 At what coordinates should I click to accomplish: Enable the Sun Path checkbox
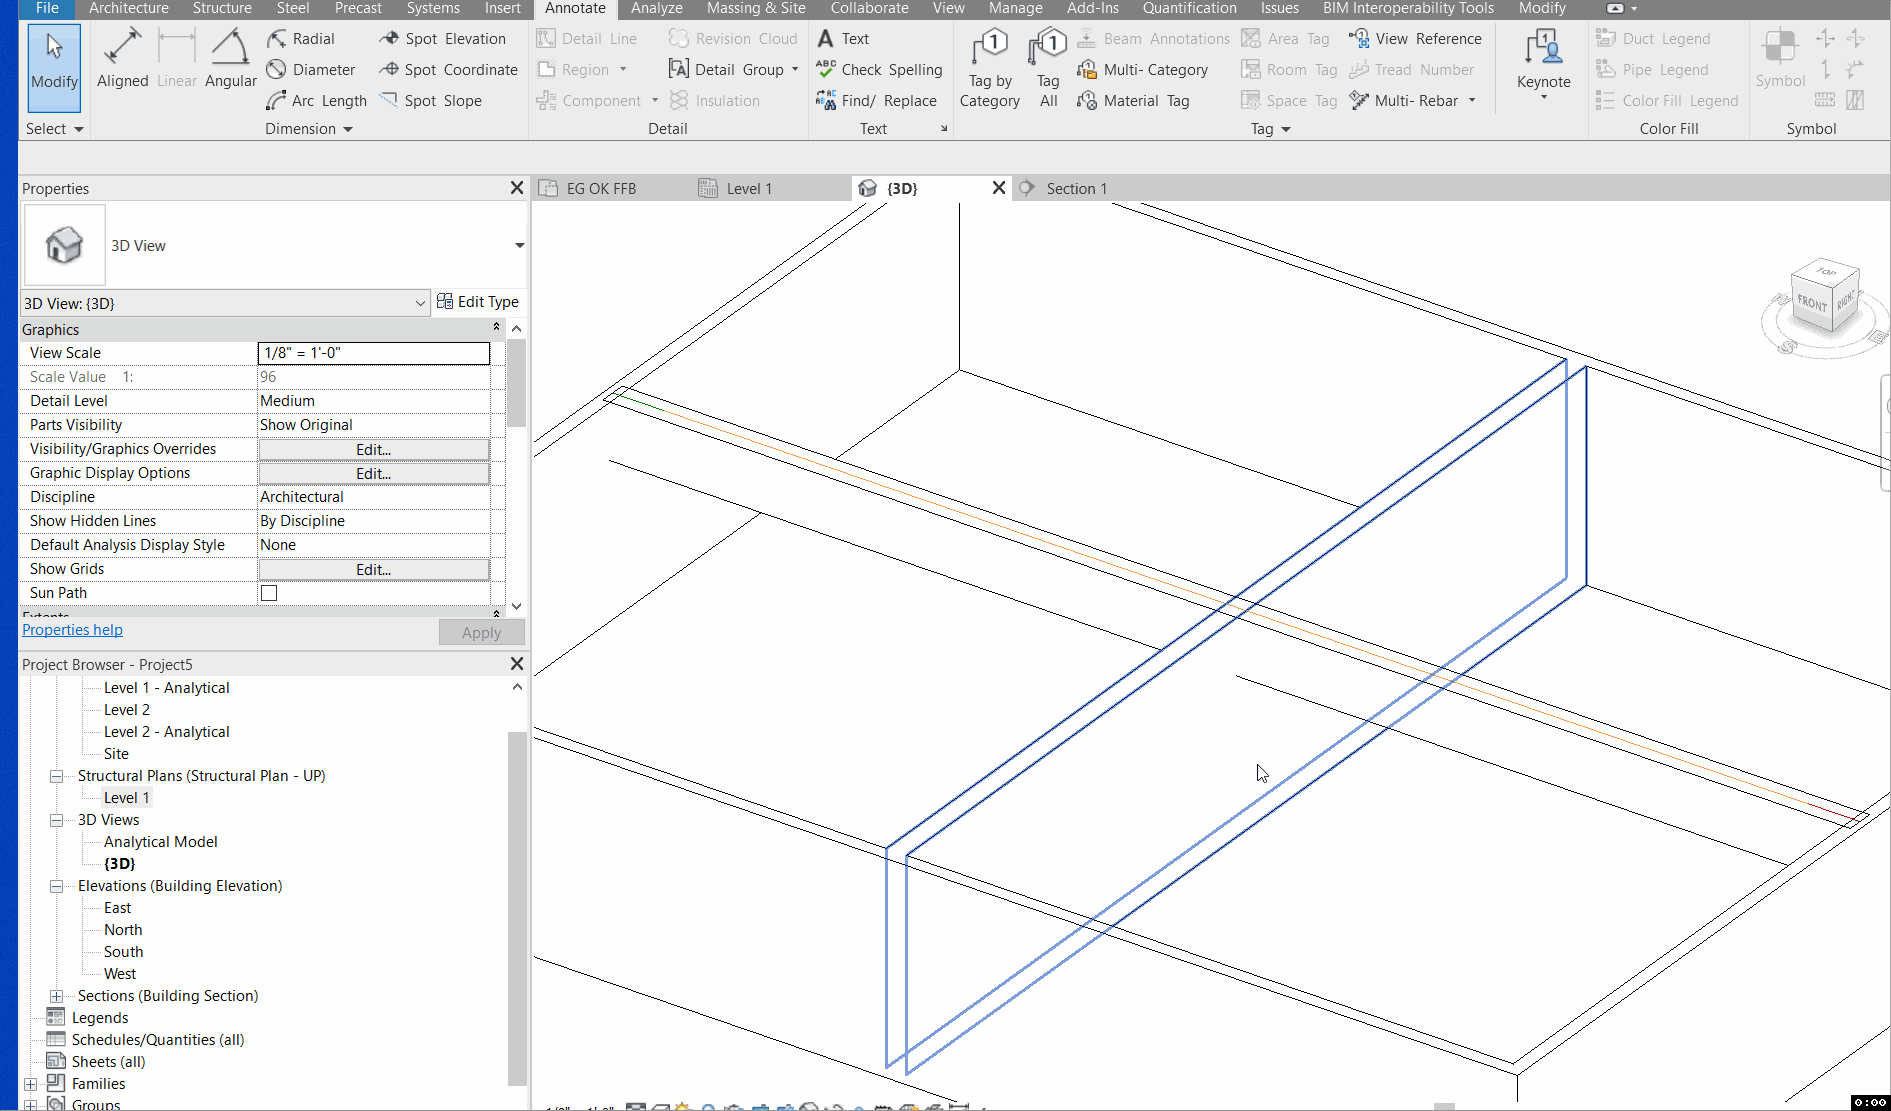(268, 592)
